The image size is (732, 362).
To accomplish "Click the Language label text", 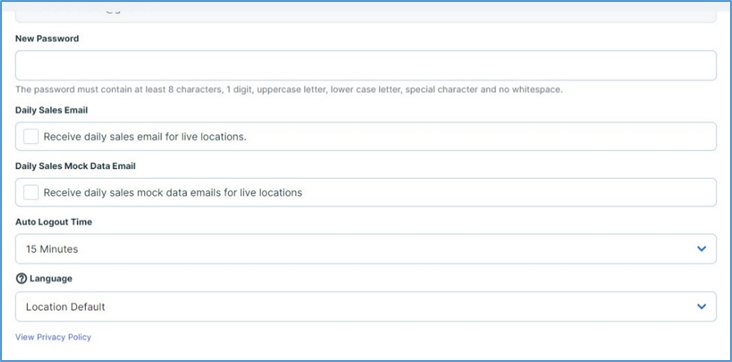I will click(51, 279).
